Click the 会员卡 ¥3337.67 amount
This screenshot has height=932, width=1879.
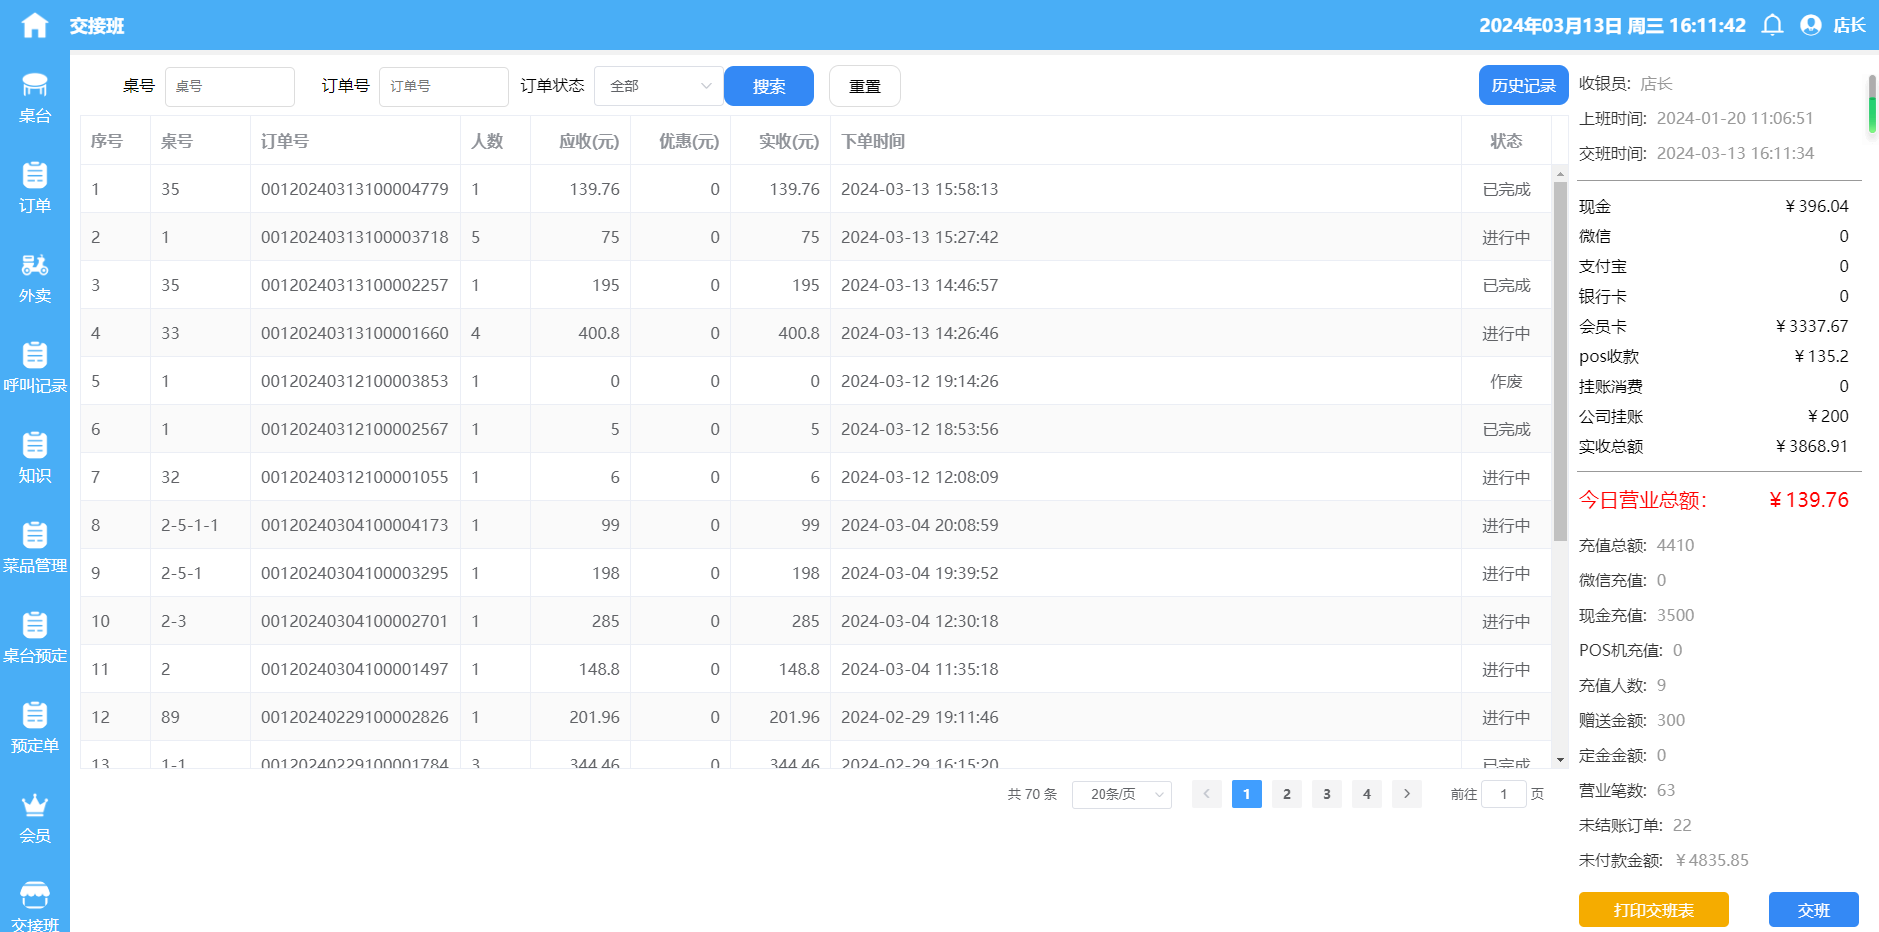click(1812, 326)
